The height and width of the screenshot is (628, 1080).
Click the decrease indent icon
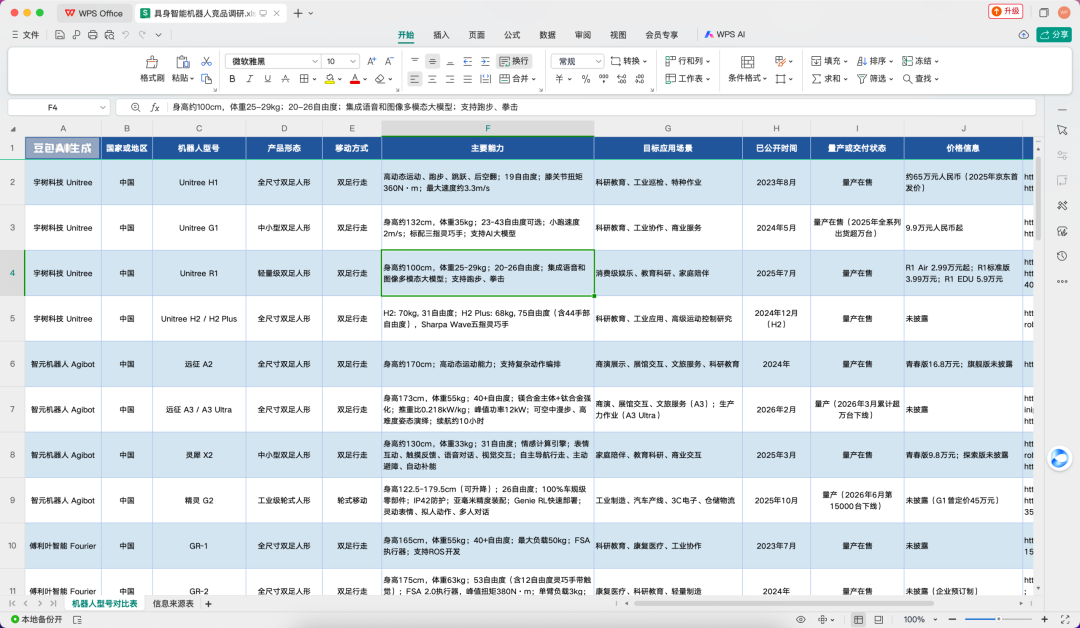[x=468, y=61]
